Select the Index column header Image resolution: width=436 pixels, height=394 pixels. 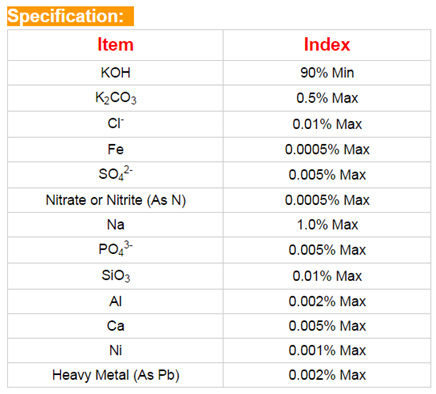(x=327, y=45)
